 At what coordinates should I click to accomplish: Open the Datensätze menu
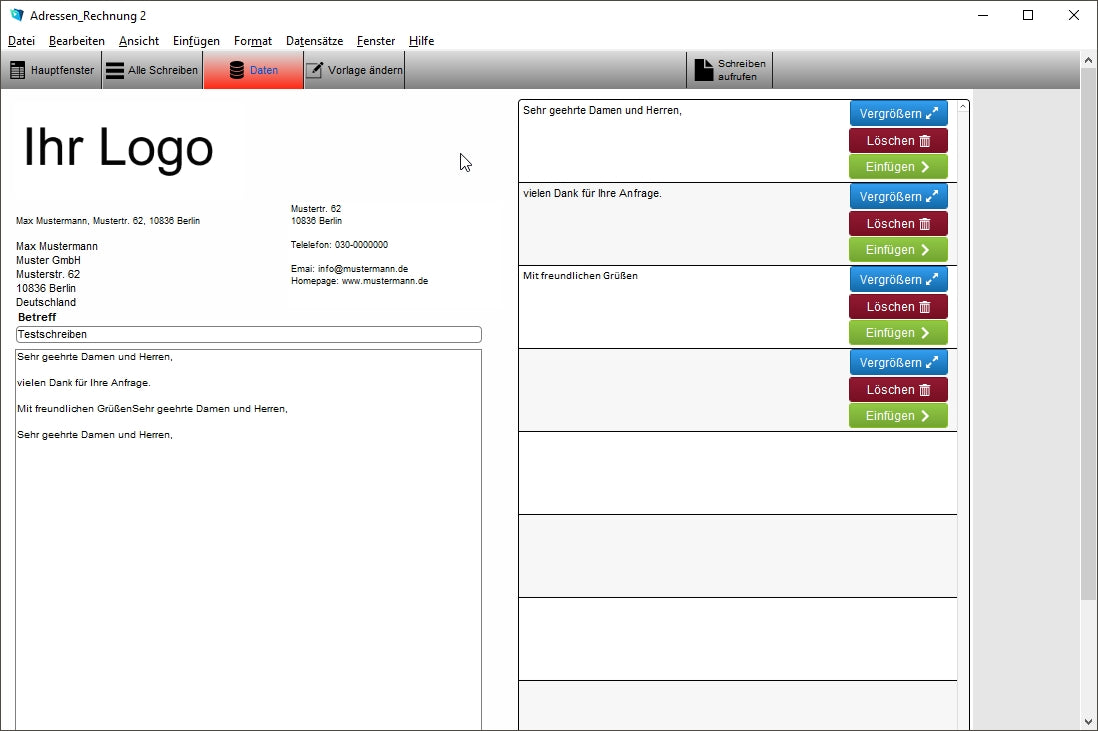point(314,41)
